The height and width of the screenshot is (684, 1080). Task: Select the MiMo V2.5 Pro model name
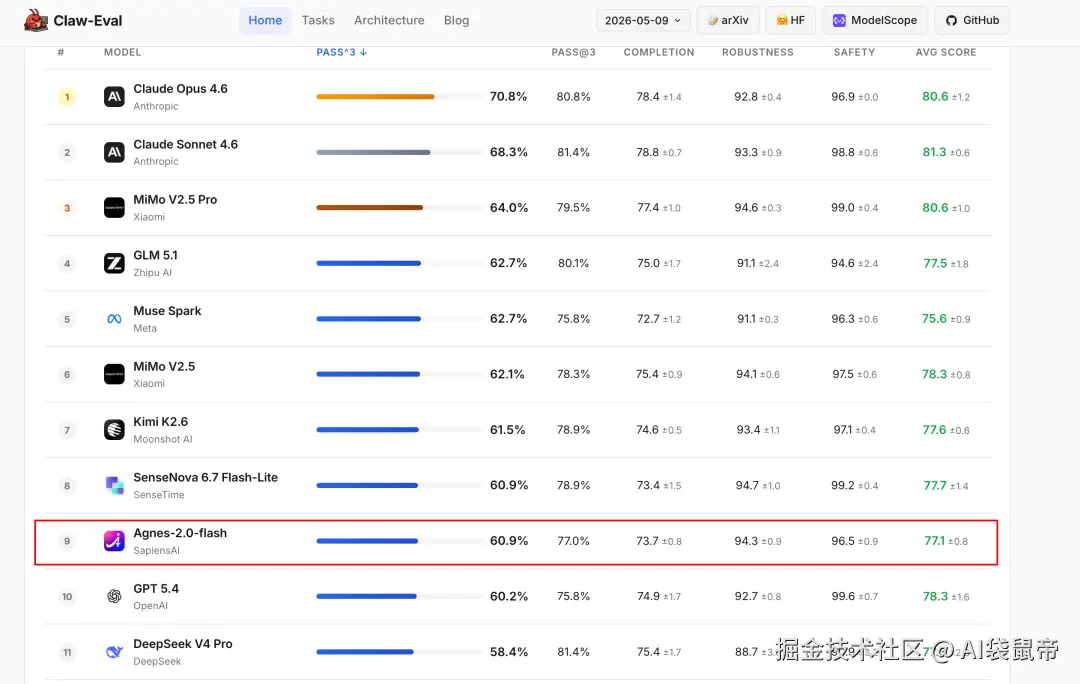[x=175, y=200]
